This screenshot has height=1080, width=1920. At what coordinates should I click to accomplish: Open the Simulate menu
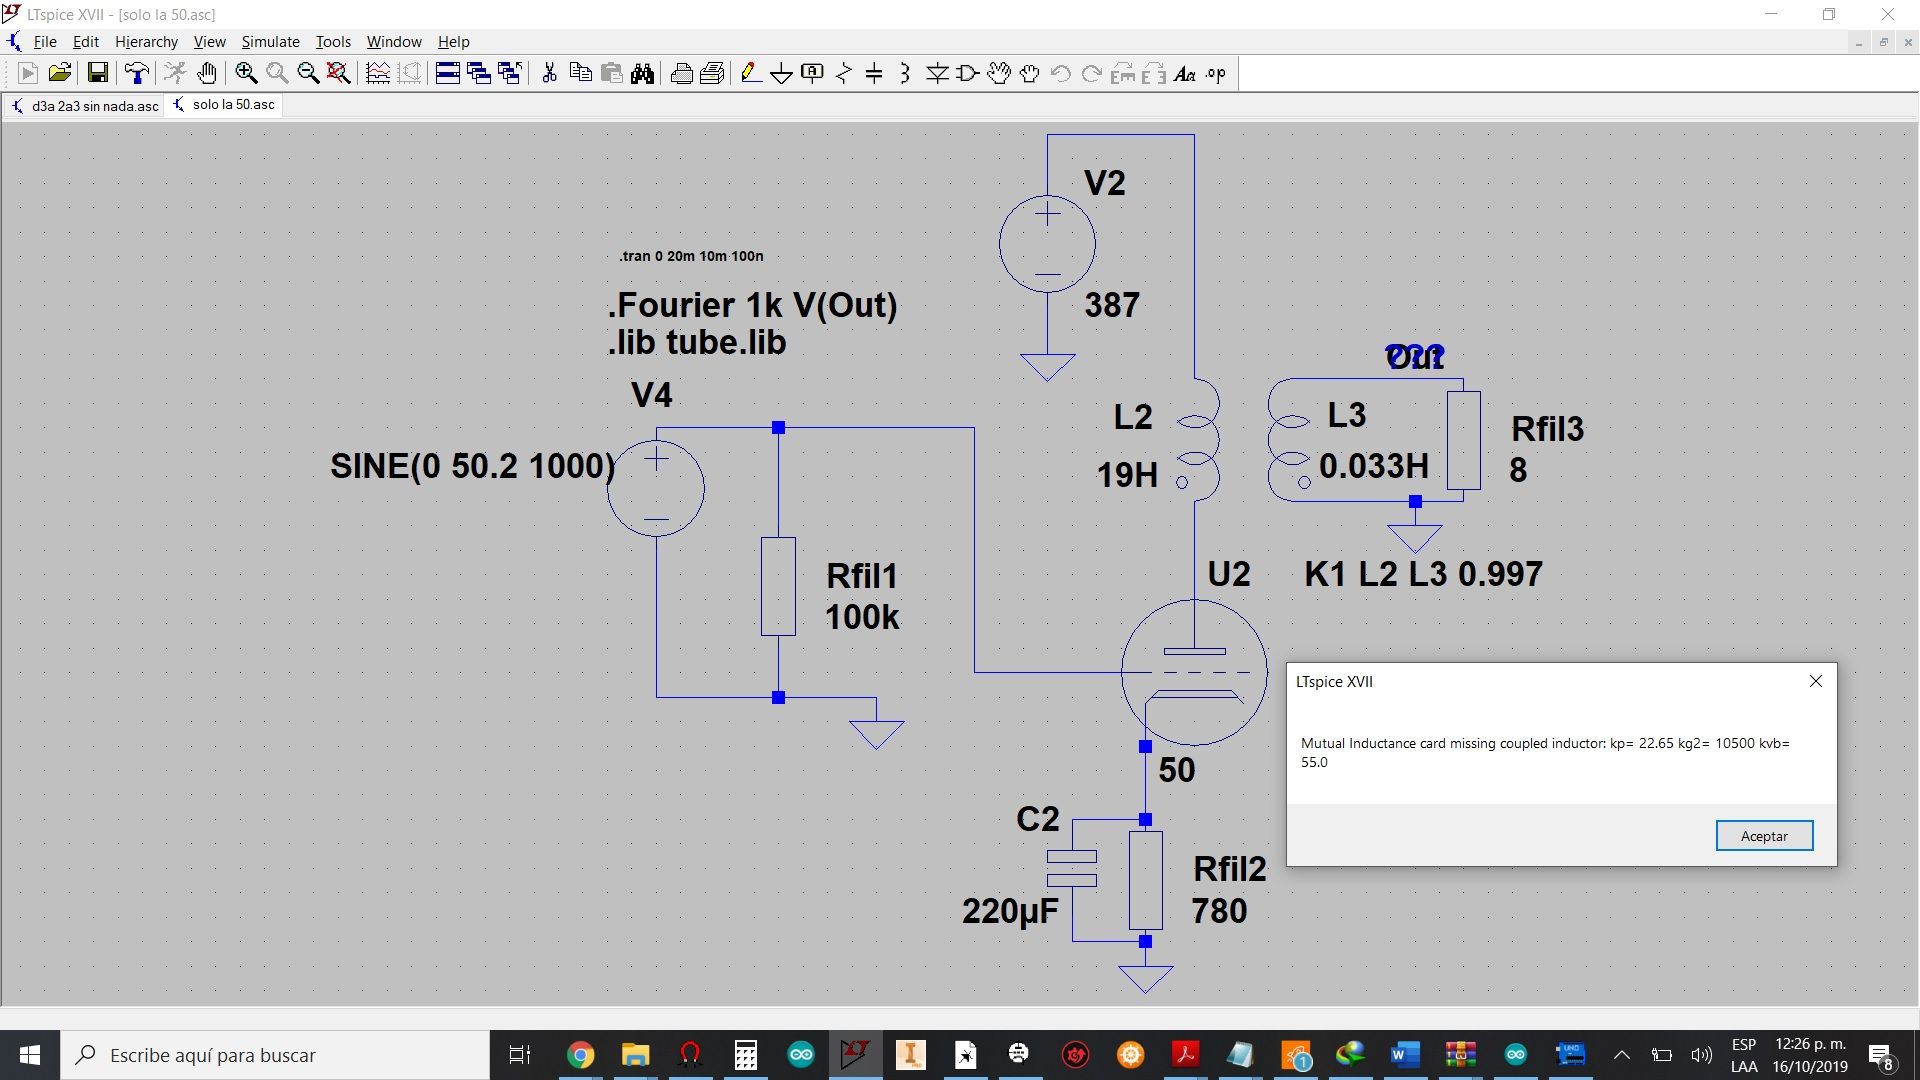click(270, 42)
